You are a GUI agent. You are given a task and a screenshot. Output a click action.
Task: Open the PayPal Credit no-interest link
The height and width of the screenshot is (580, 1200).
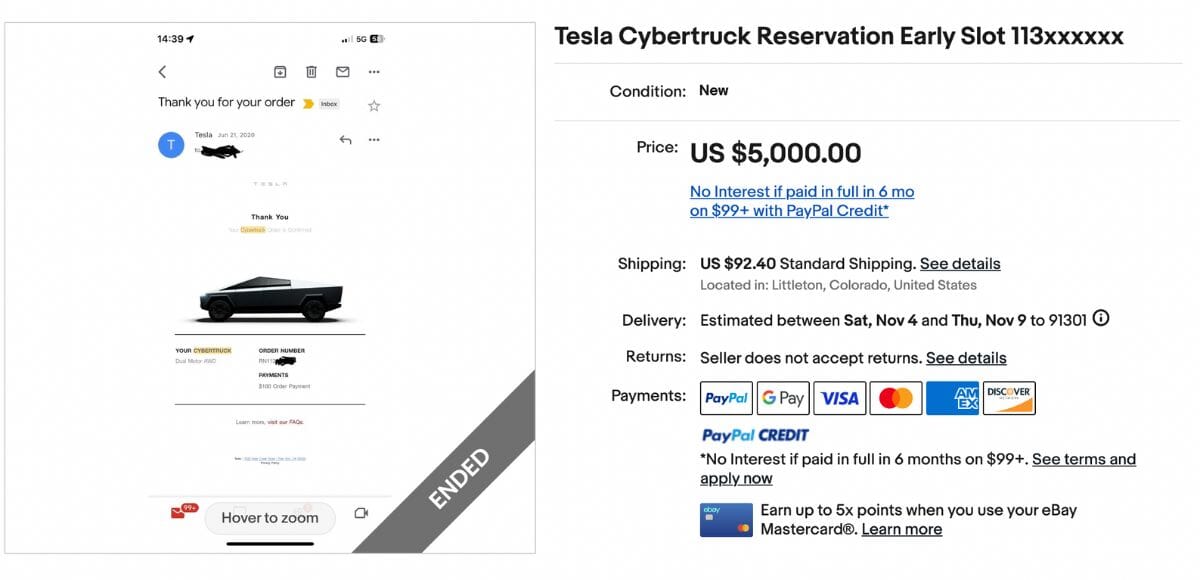(801, 201)
